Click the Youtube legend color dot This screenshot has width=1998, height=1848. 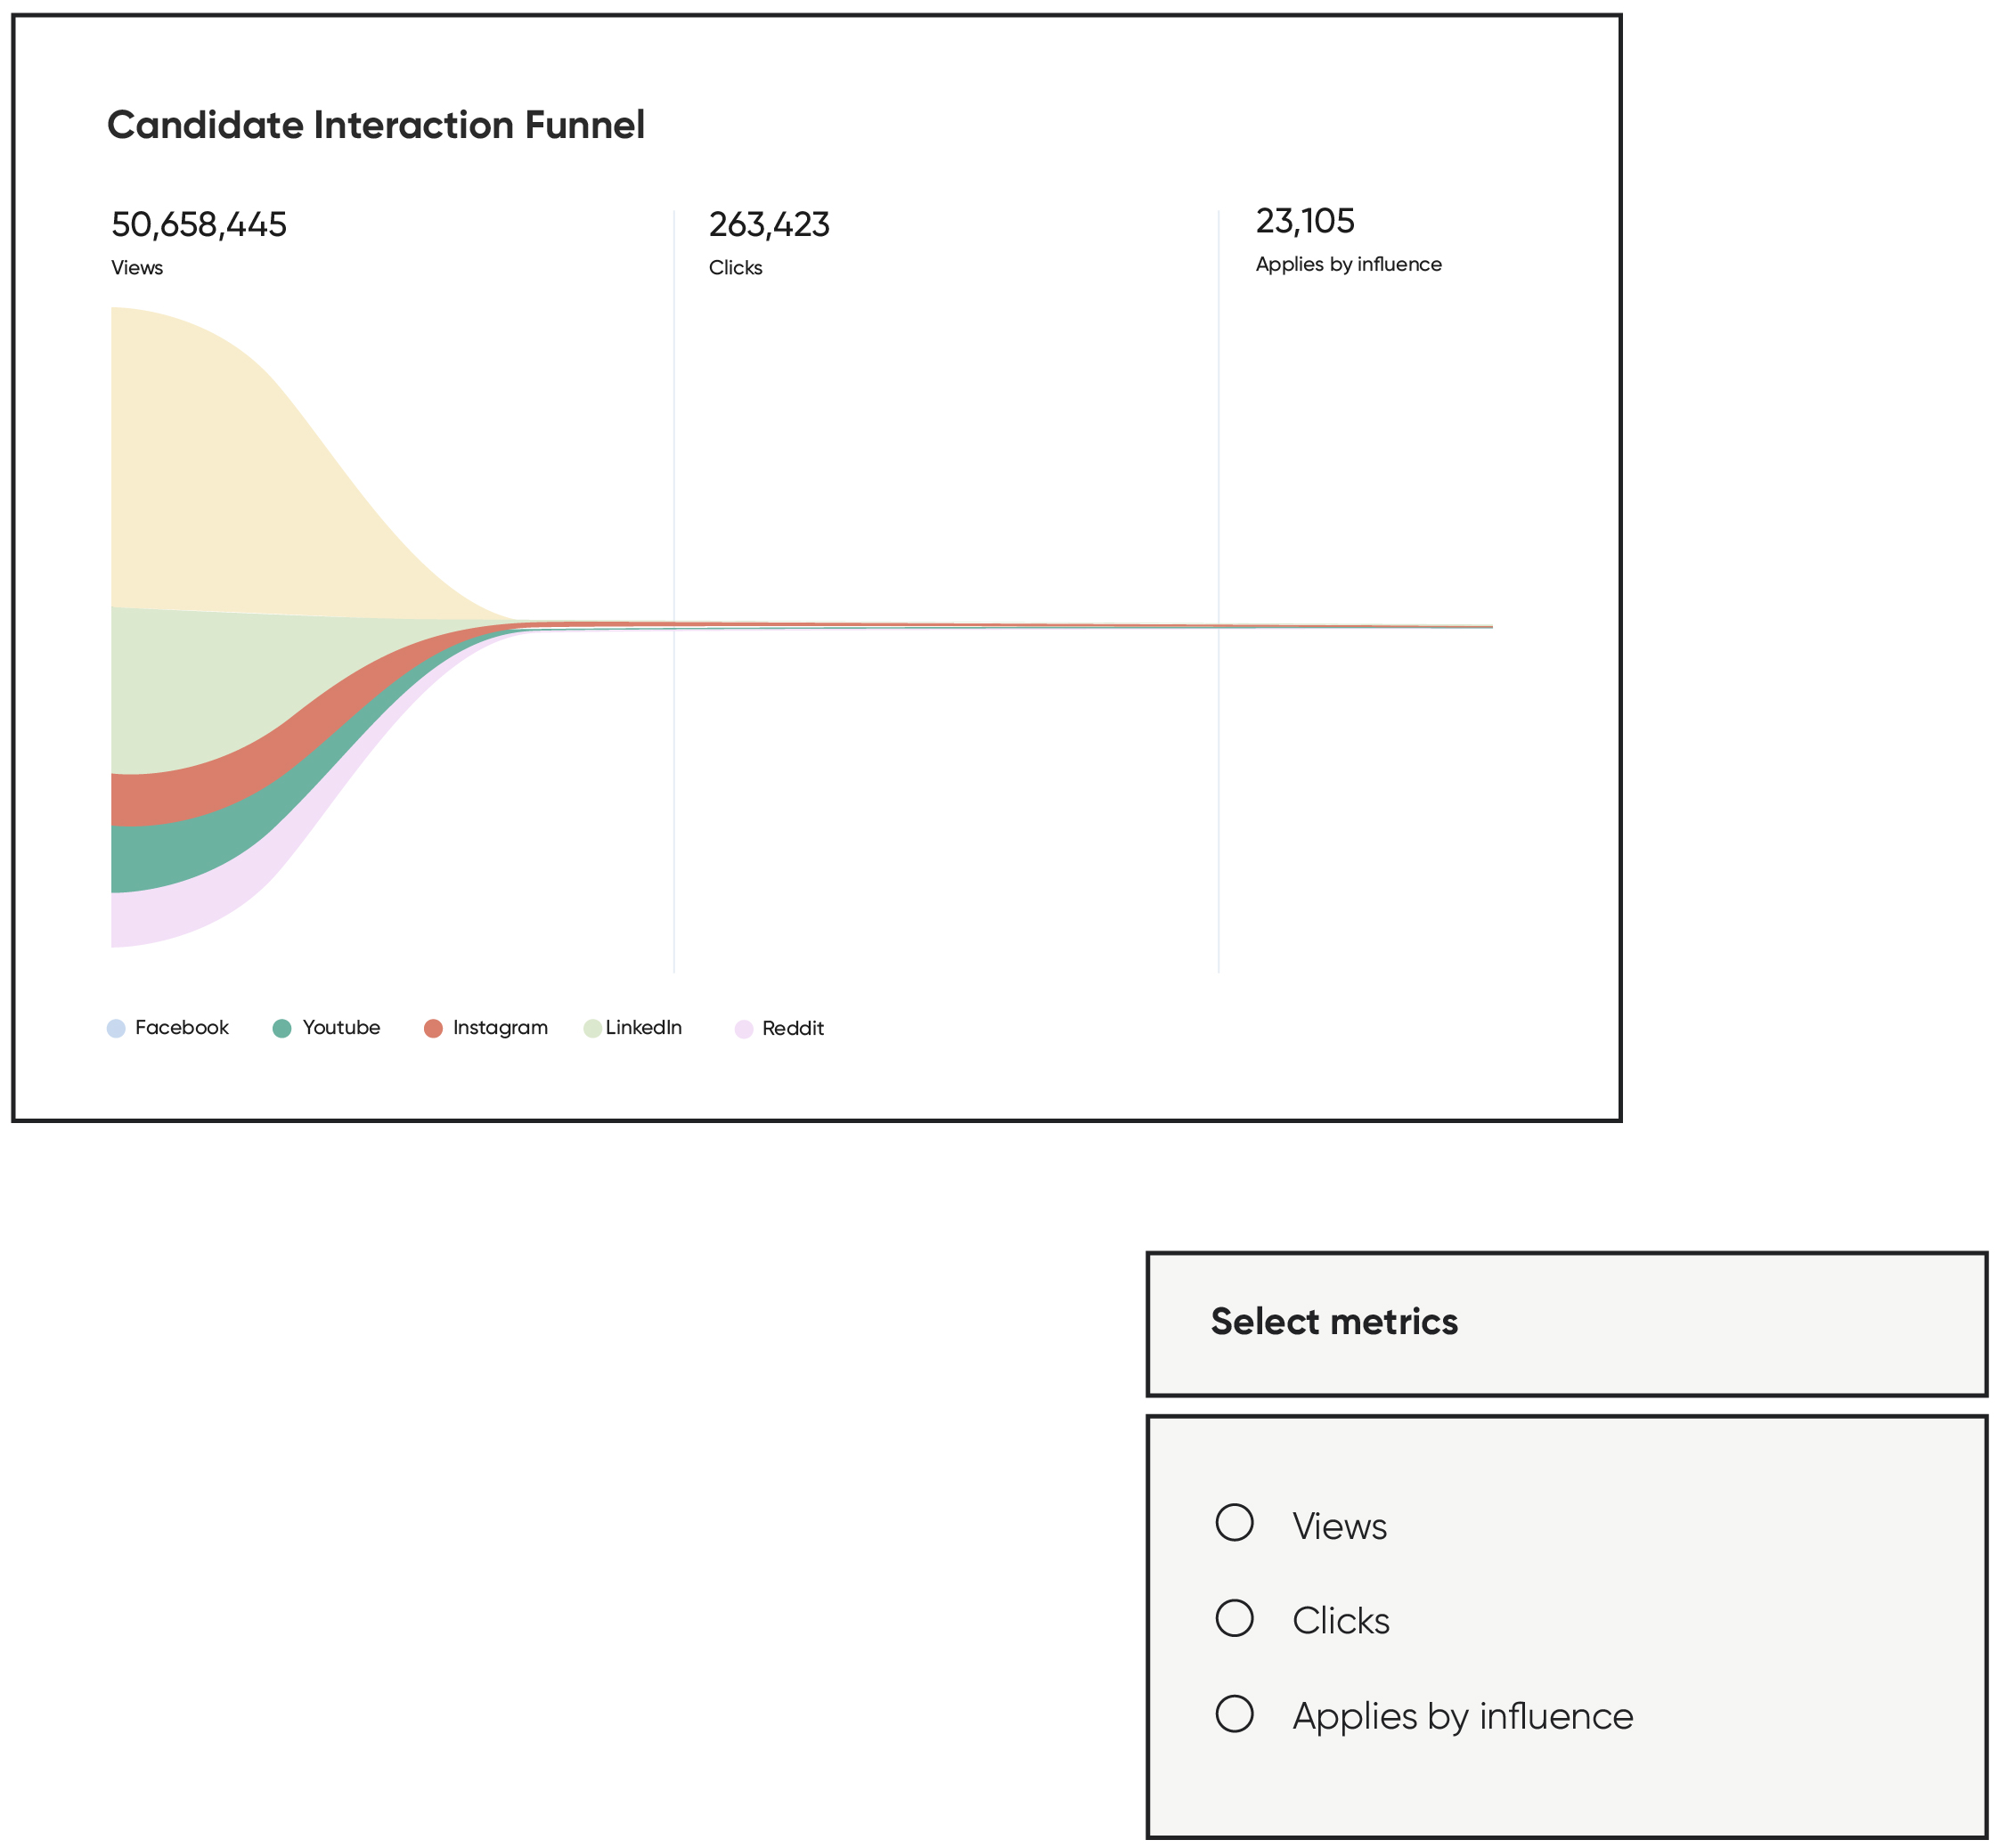pyautogui.click(x=282, y=1028)
